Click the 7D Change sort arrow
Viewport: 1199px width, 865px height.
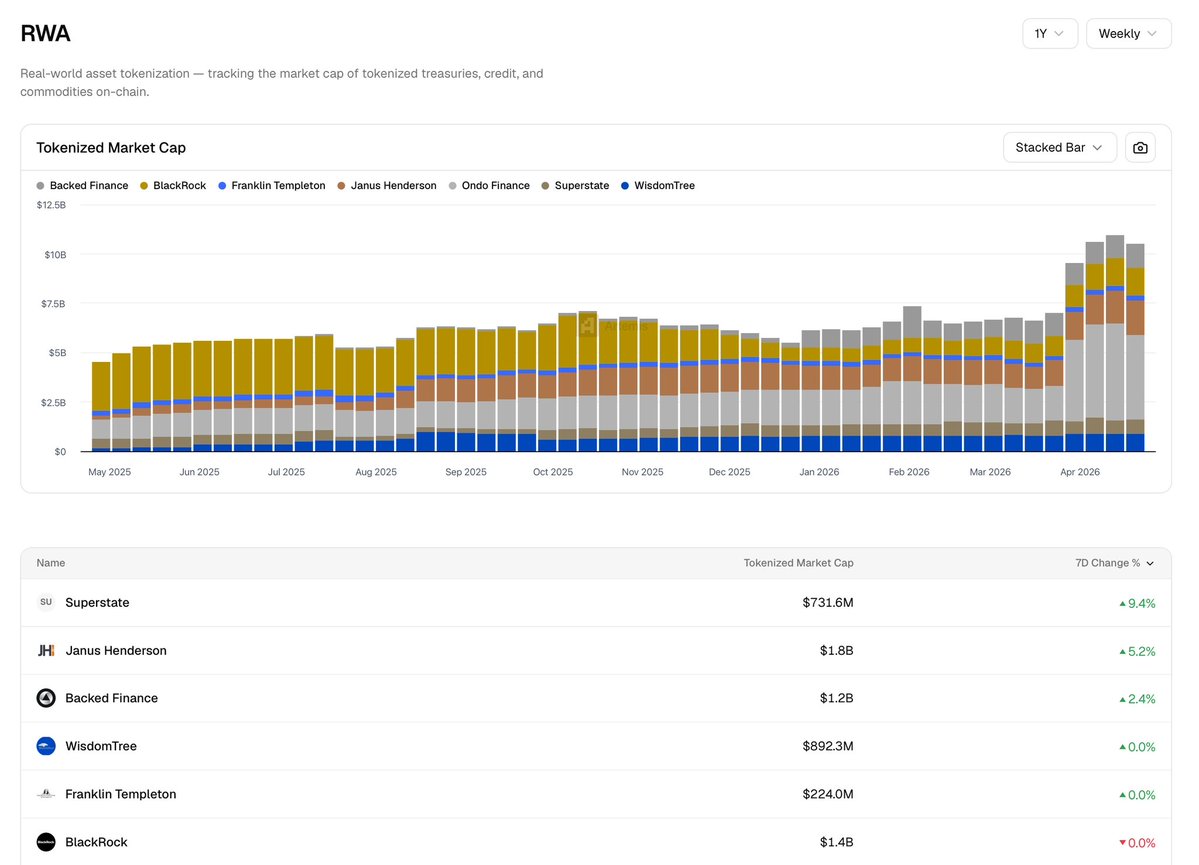(1149, 564)
